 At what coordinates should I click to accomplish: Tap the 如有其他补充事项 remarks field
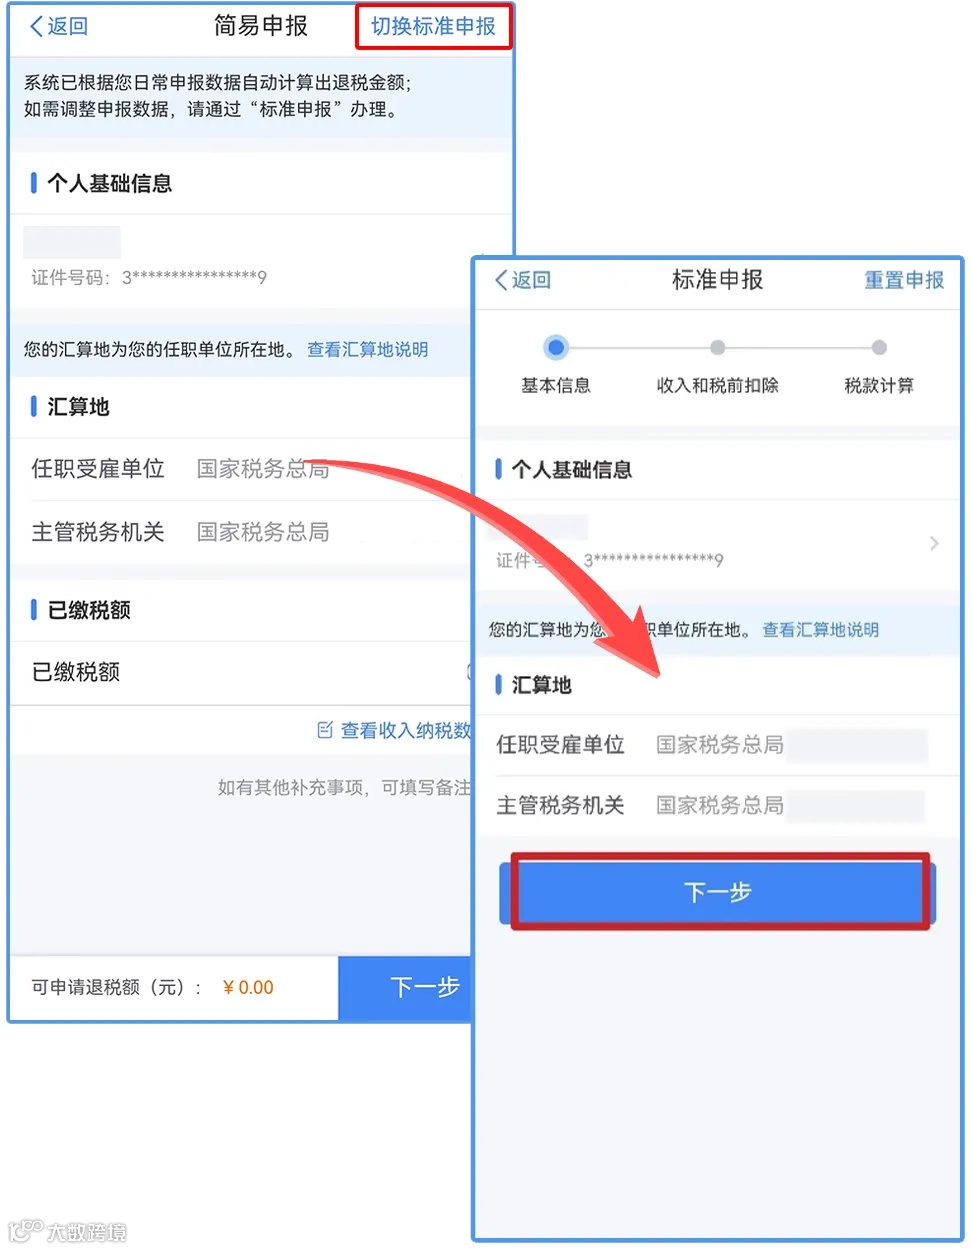click(x=344, y=787)
